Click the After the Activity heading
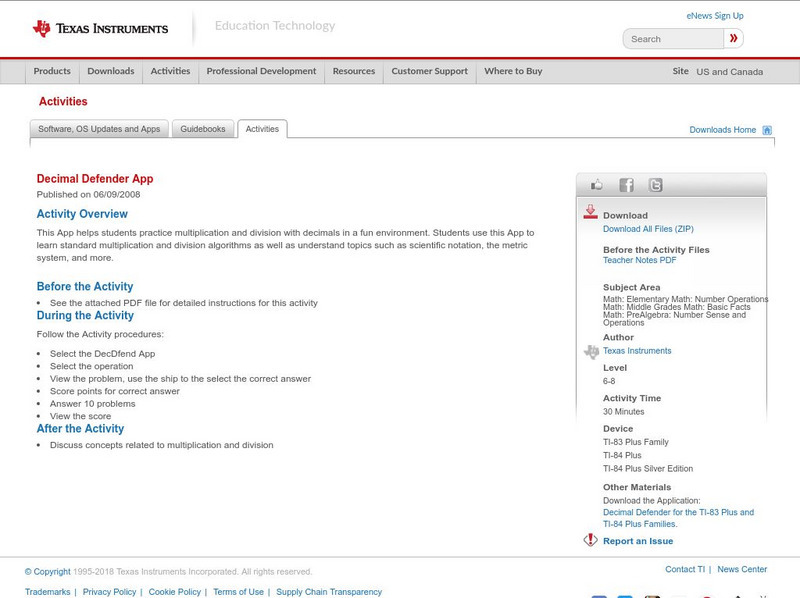Screen dimensions: 800x598 tap(80, 429)
